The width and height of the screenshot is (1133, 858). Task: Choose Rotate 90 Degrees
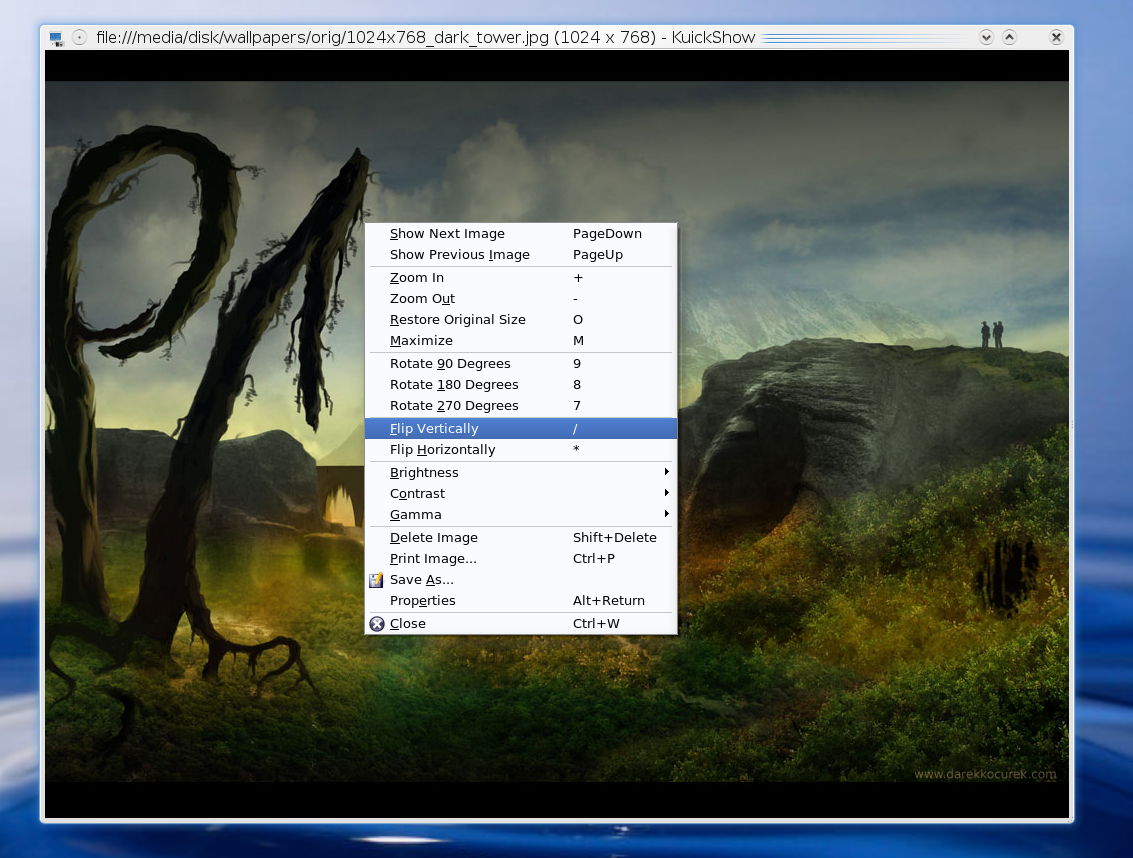coord(521,364)
